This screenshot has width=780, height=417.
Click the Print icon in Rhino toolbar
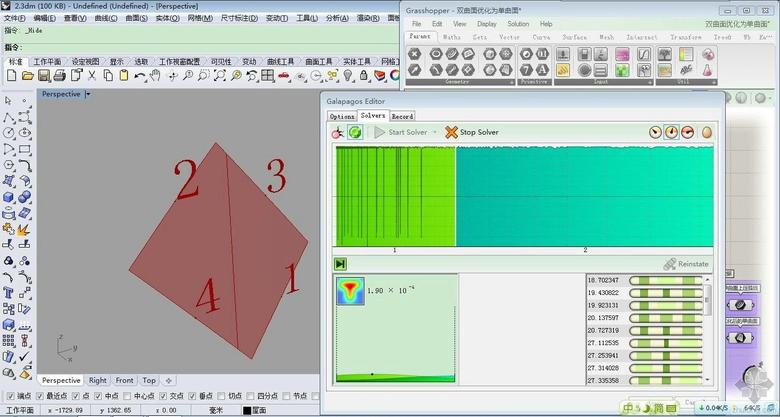click(59, 75)
